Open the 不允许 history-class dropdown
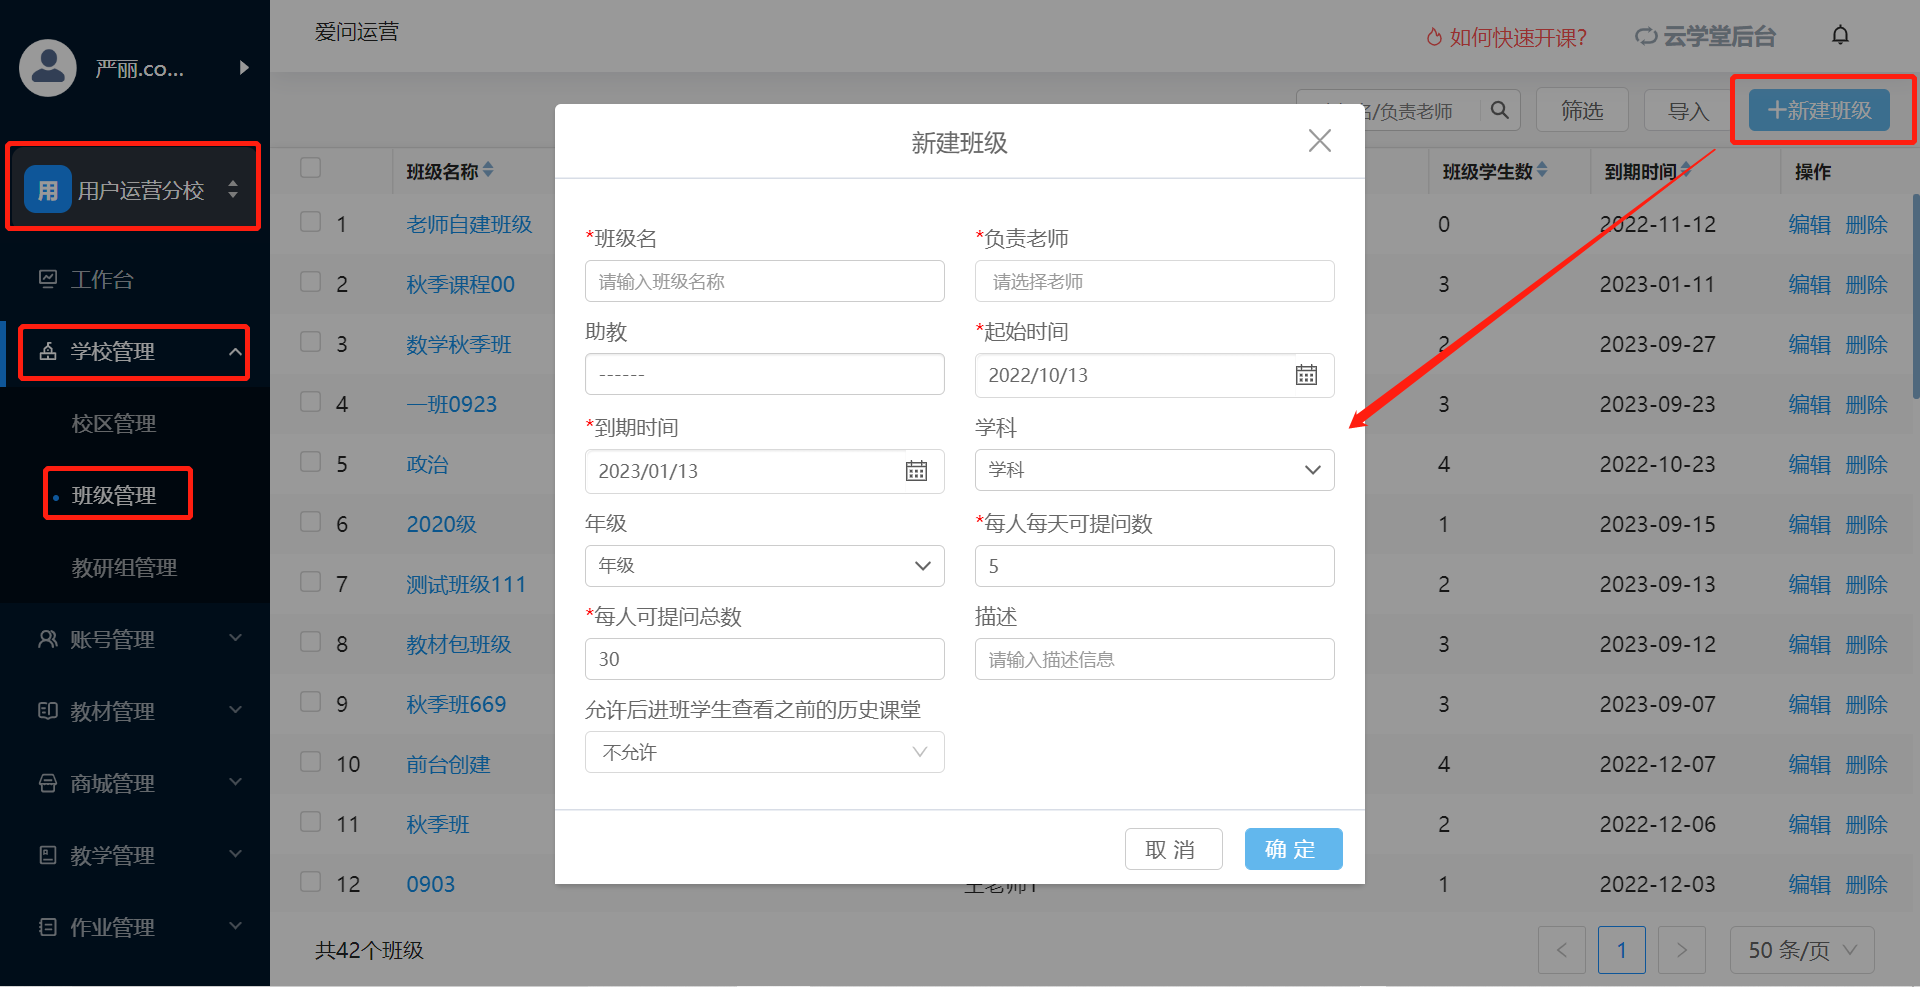 click(764, 752)
